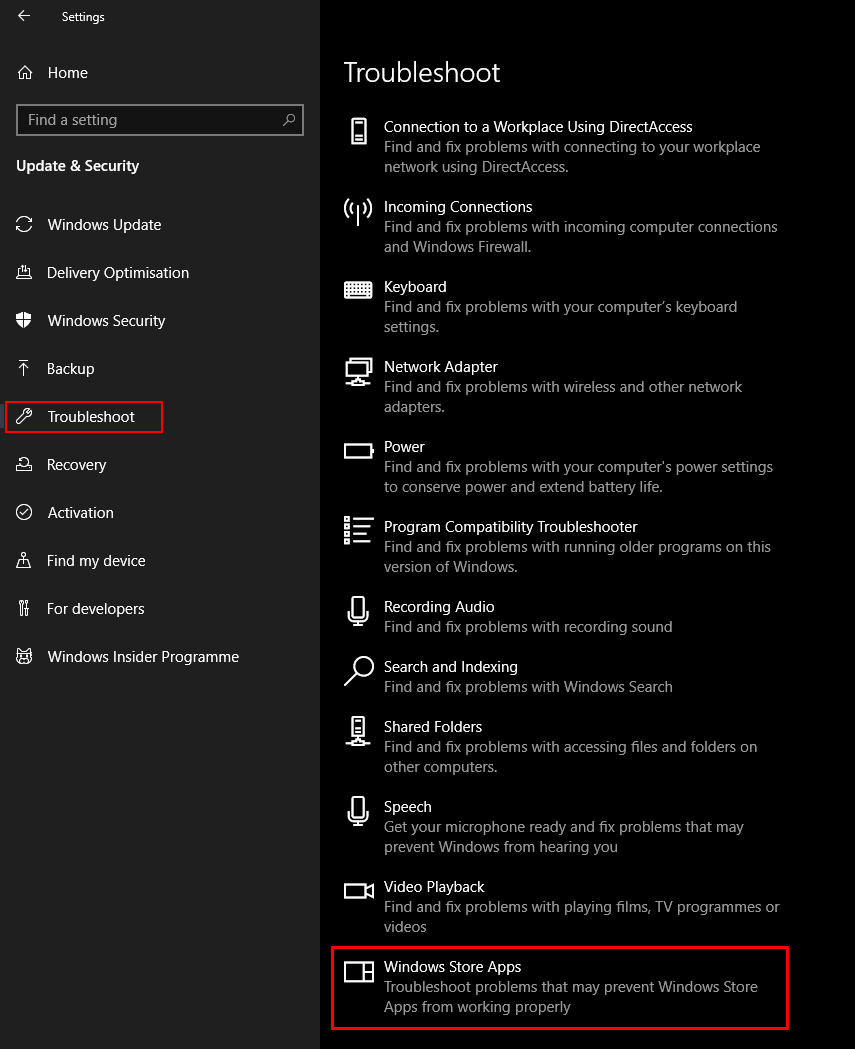
Task: Select Troubleshoot in the sidebar
Action: pyautogui.click(x=91, y=417)
